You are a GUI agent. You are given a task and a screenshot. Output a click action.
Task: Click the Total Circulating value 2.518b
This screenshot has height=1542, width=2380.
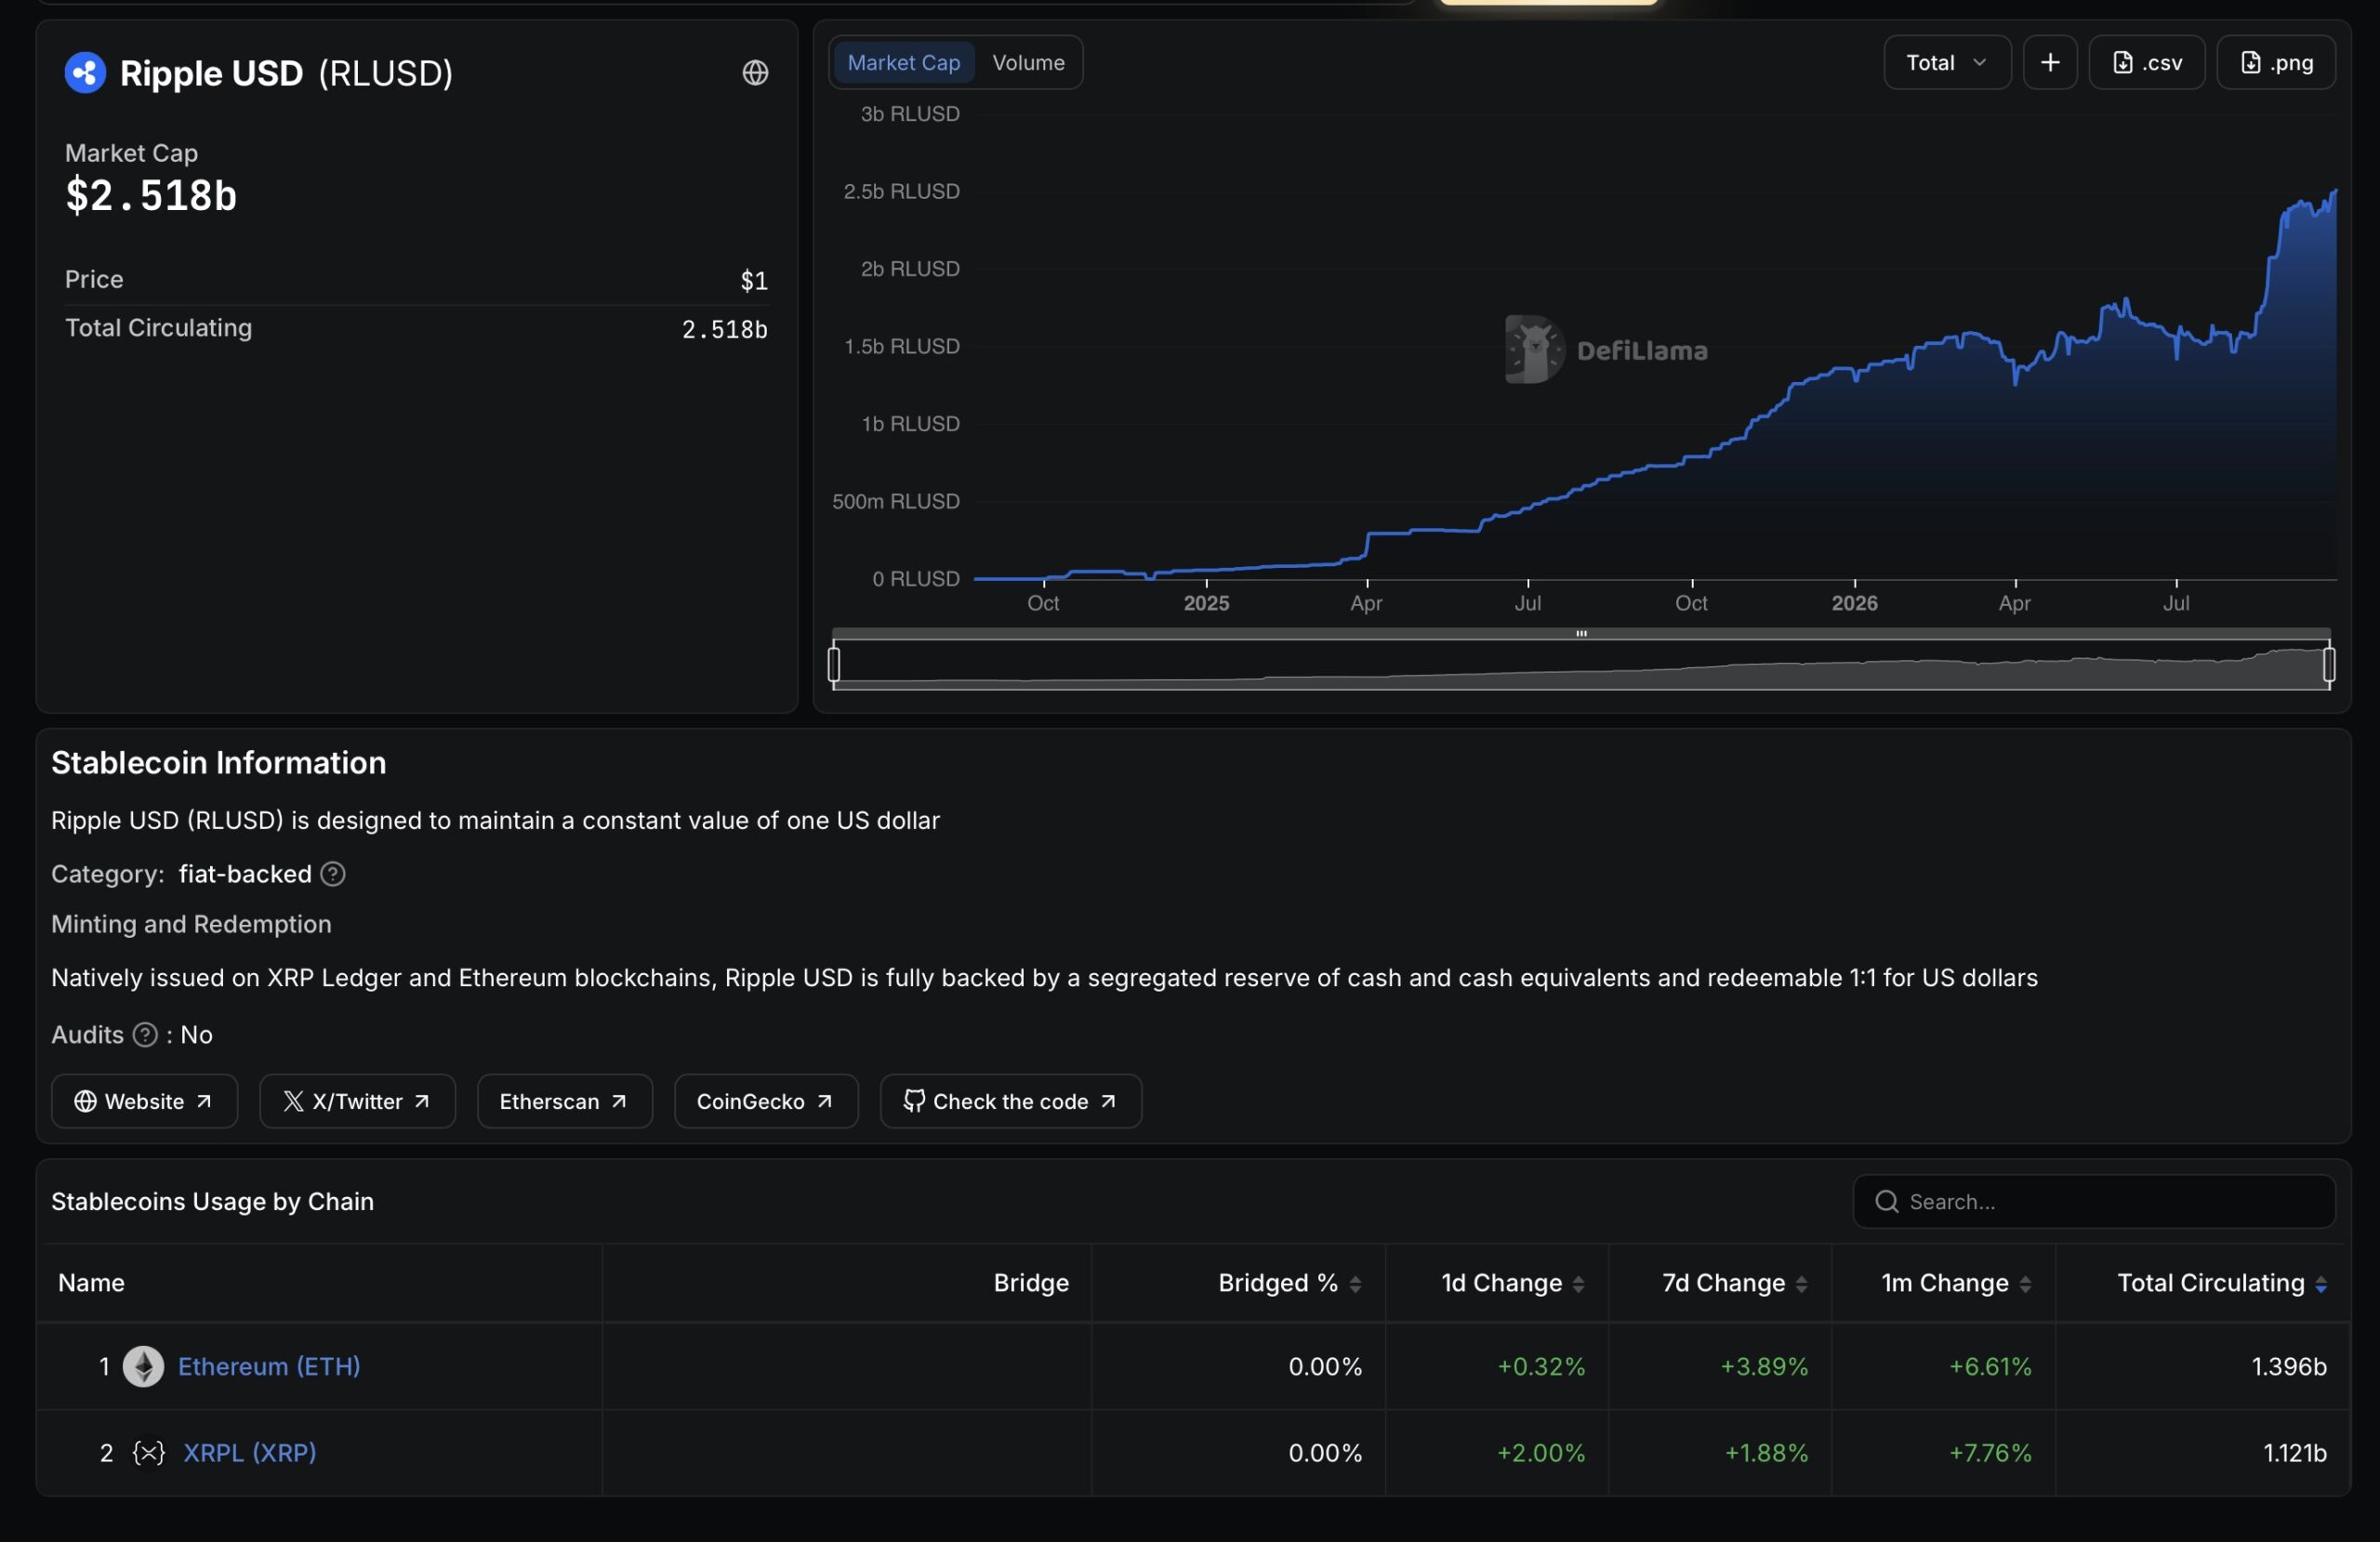tap(725, 329)
